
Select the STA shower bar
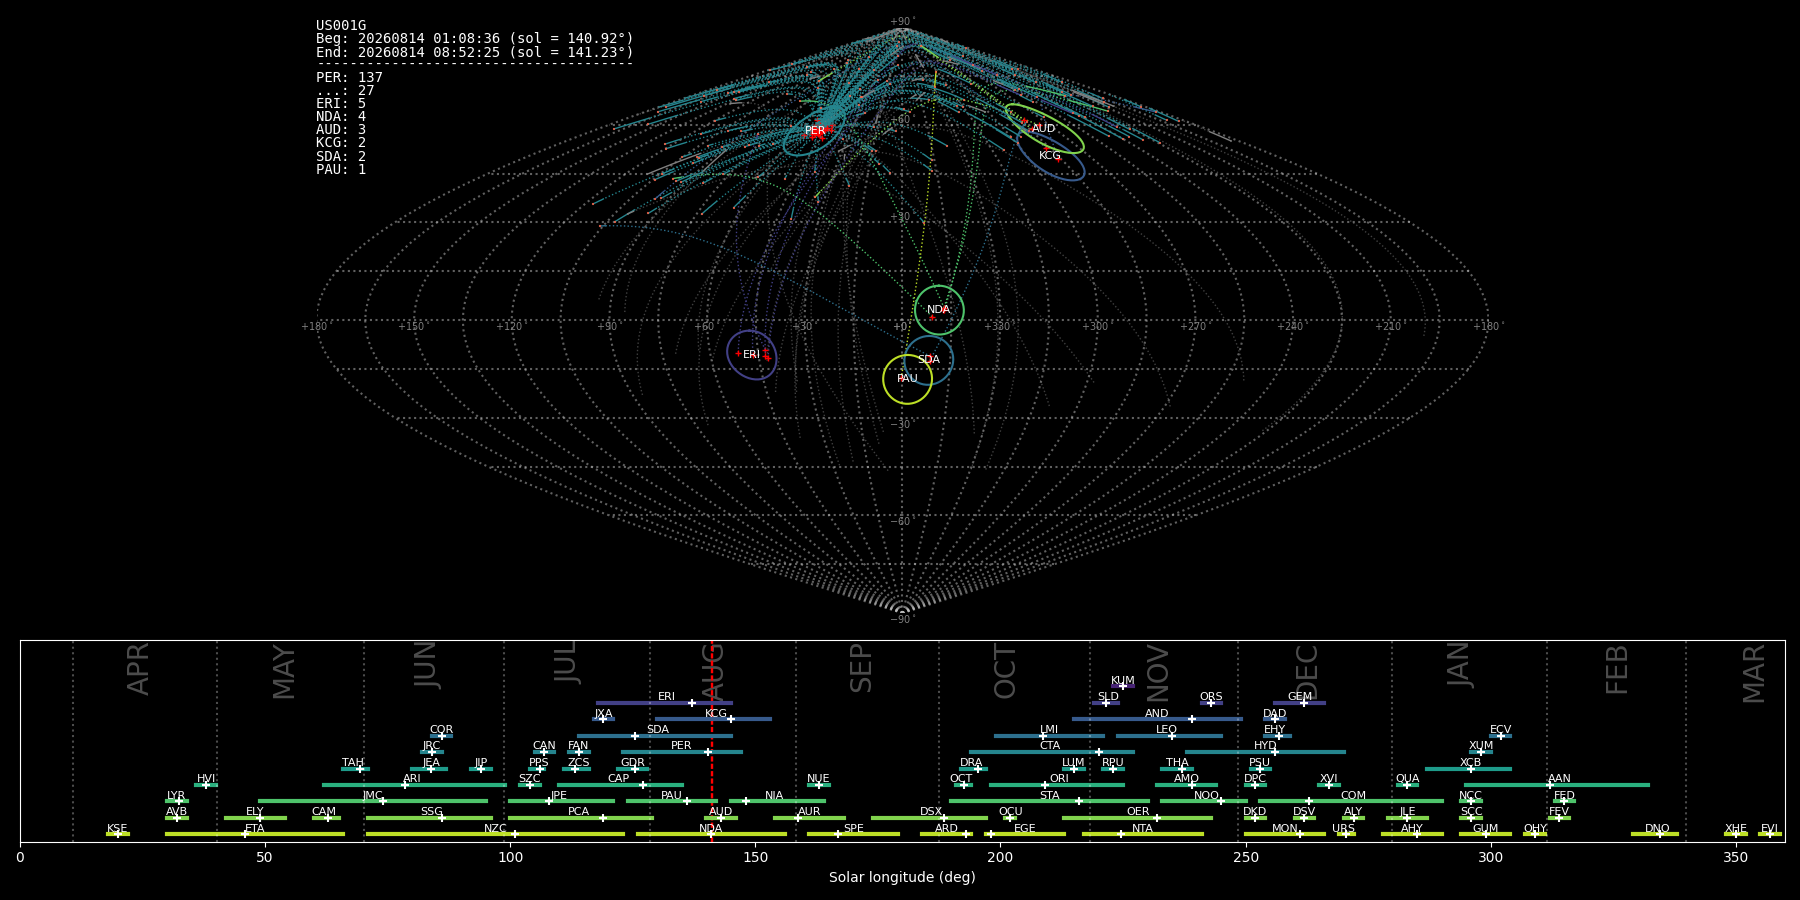[x=1049, y=801]
